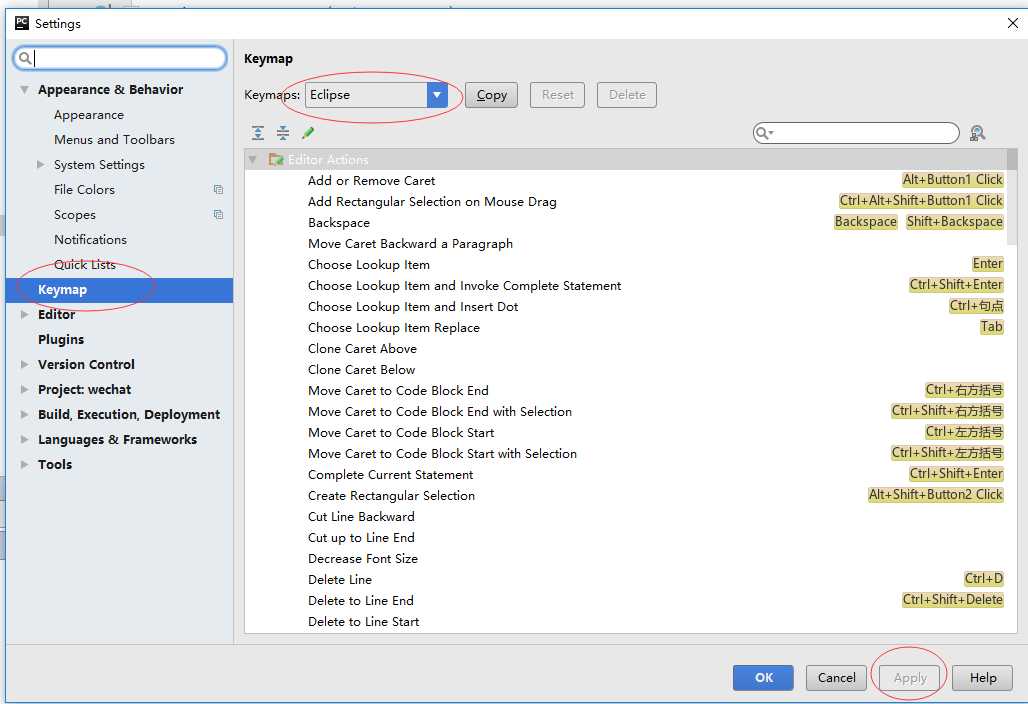Collapse the Appearance & Behavior section
The width and height of the screenshot is (1028, 704).
point(24,90)
